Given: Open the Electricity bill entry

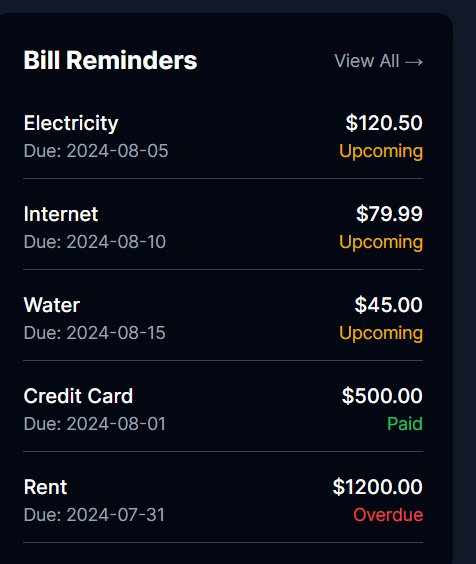Looking at the screenshot, I should point(223,137).
